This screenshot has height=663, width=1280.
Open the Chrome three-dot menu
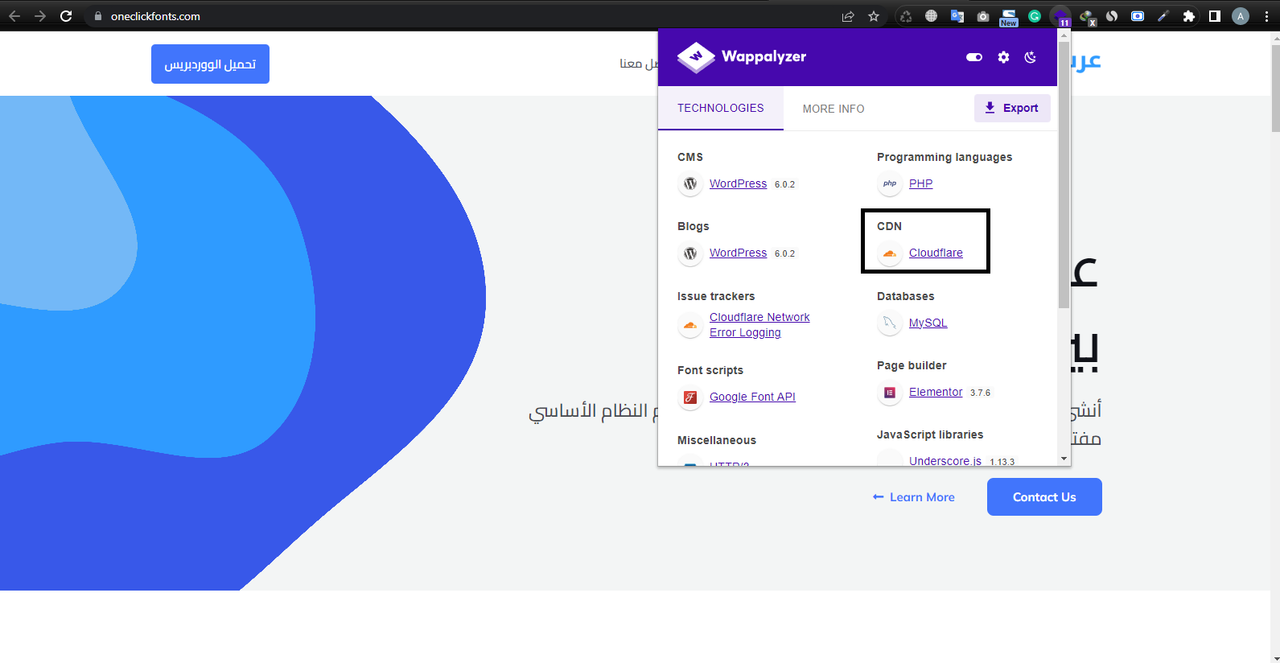pos(1267,16)
